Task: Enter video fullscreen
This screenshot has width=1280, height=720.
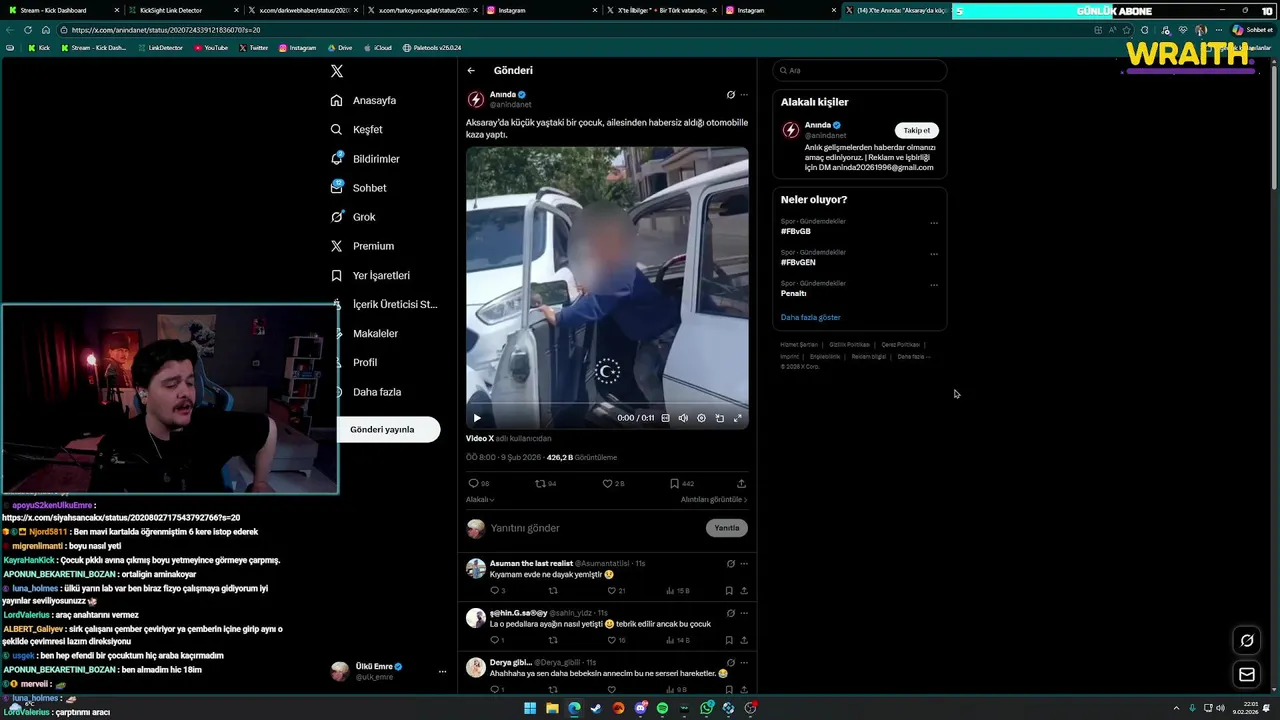Action: click(x=738, y=418)
